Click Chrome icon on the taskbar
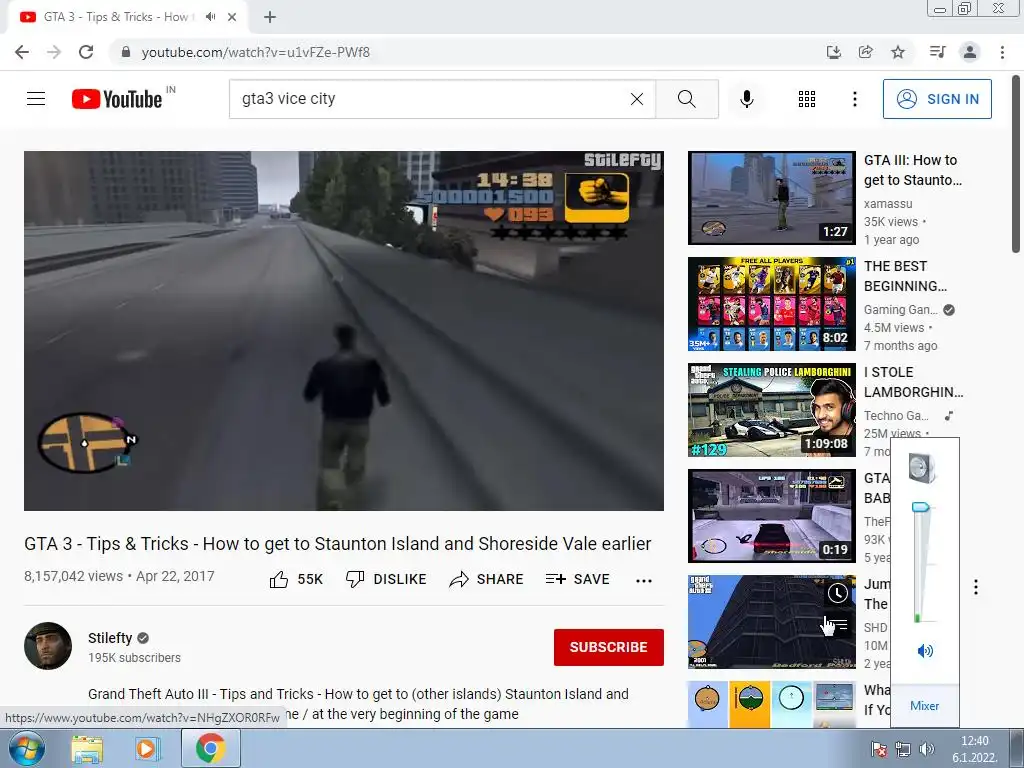Image resolution: width=1024 pixels, height=768 pixels. [x=210, y=748]
